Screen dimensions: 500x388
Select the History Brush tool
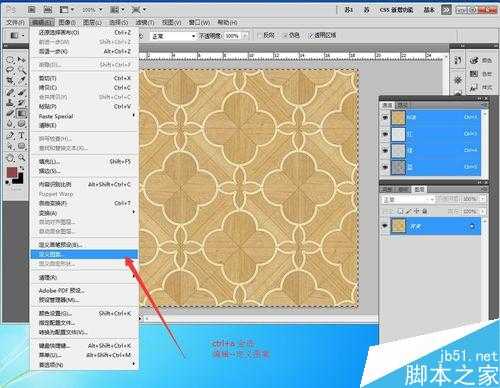point(22,103)
